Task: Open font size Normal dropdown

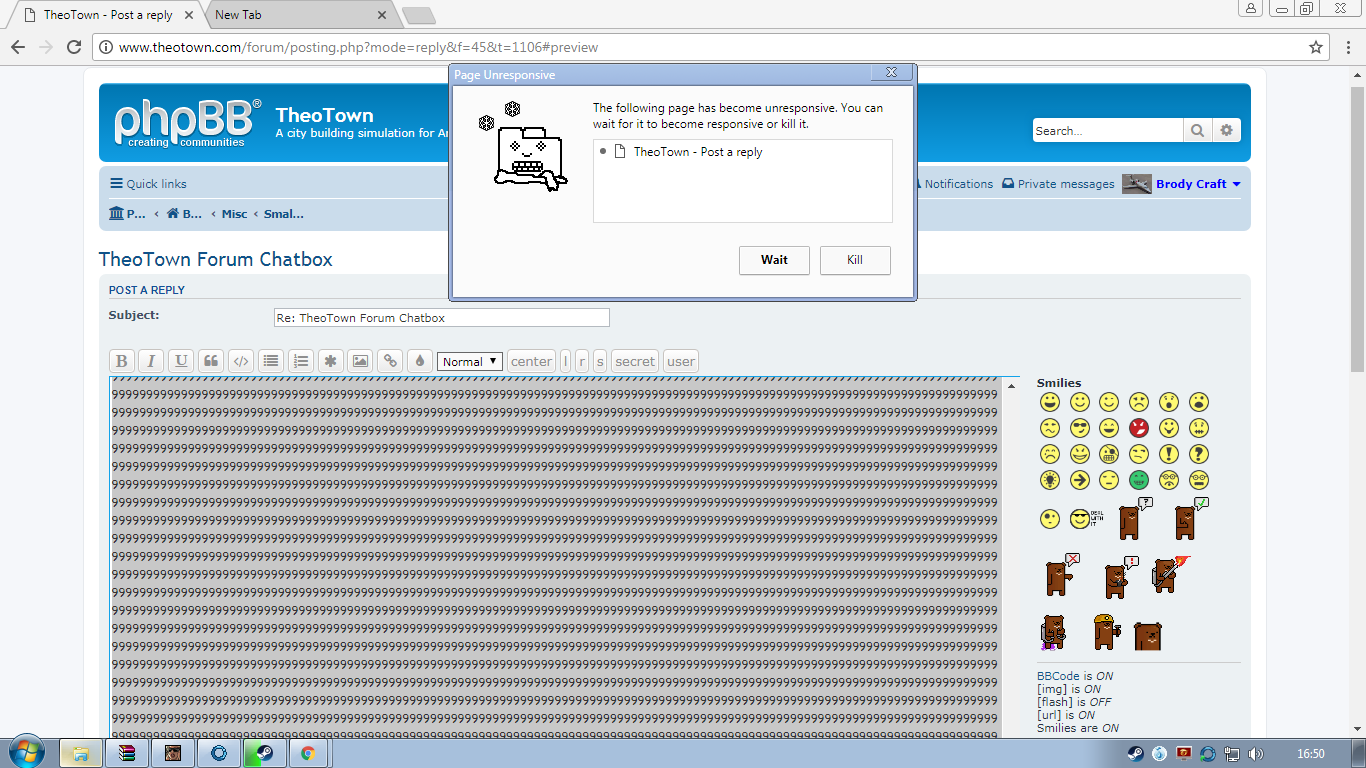Action: (x=470, y=361)
